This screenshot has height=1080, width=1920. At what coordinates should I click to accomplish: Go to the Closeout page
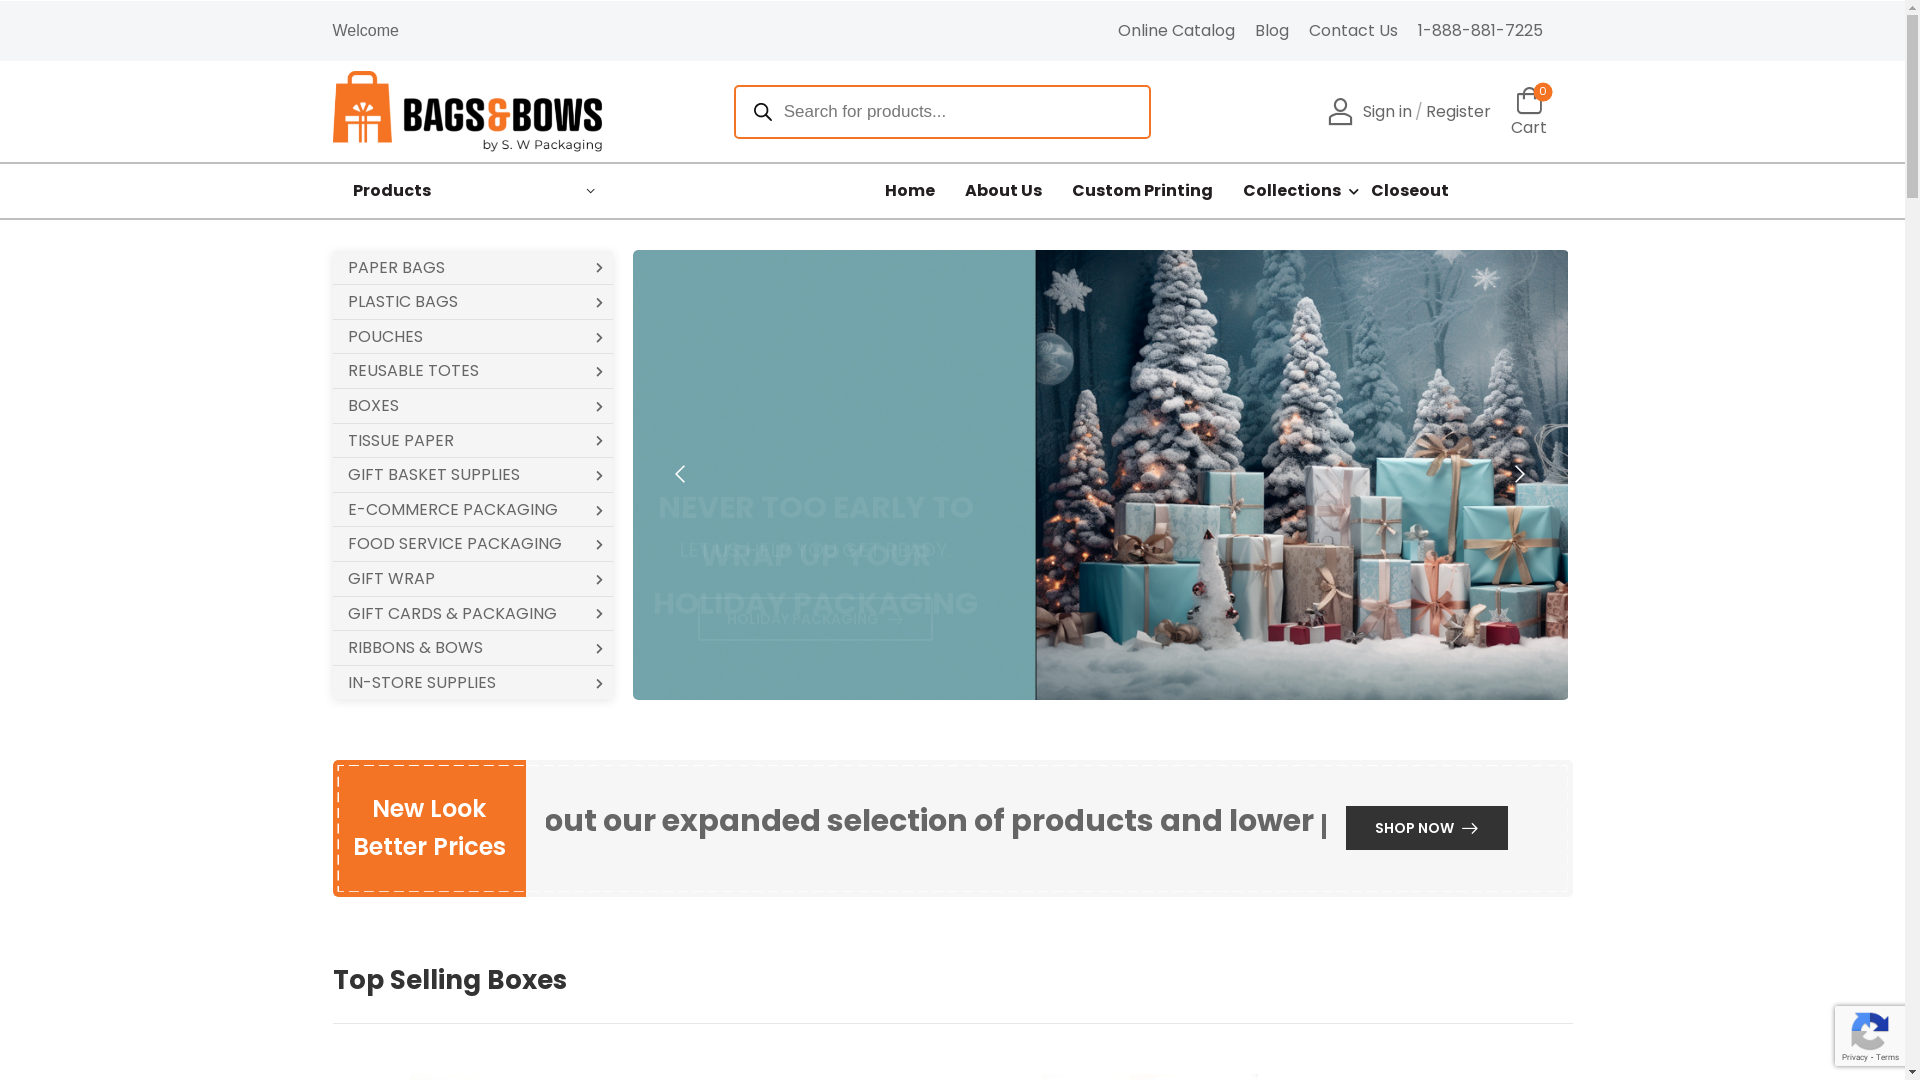1409,191
